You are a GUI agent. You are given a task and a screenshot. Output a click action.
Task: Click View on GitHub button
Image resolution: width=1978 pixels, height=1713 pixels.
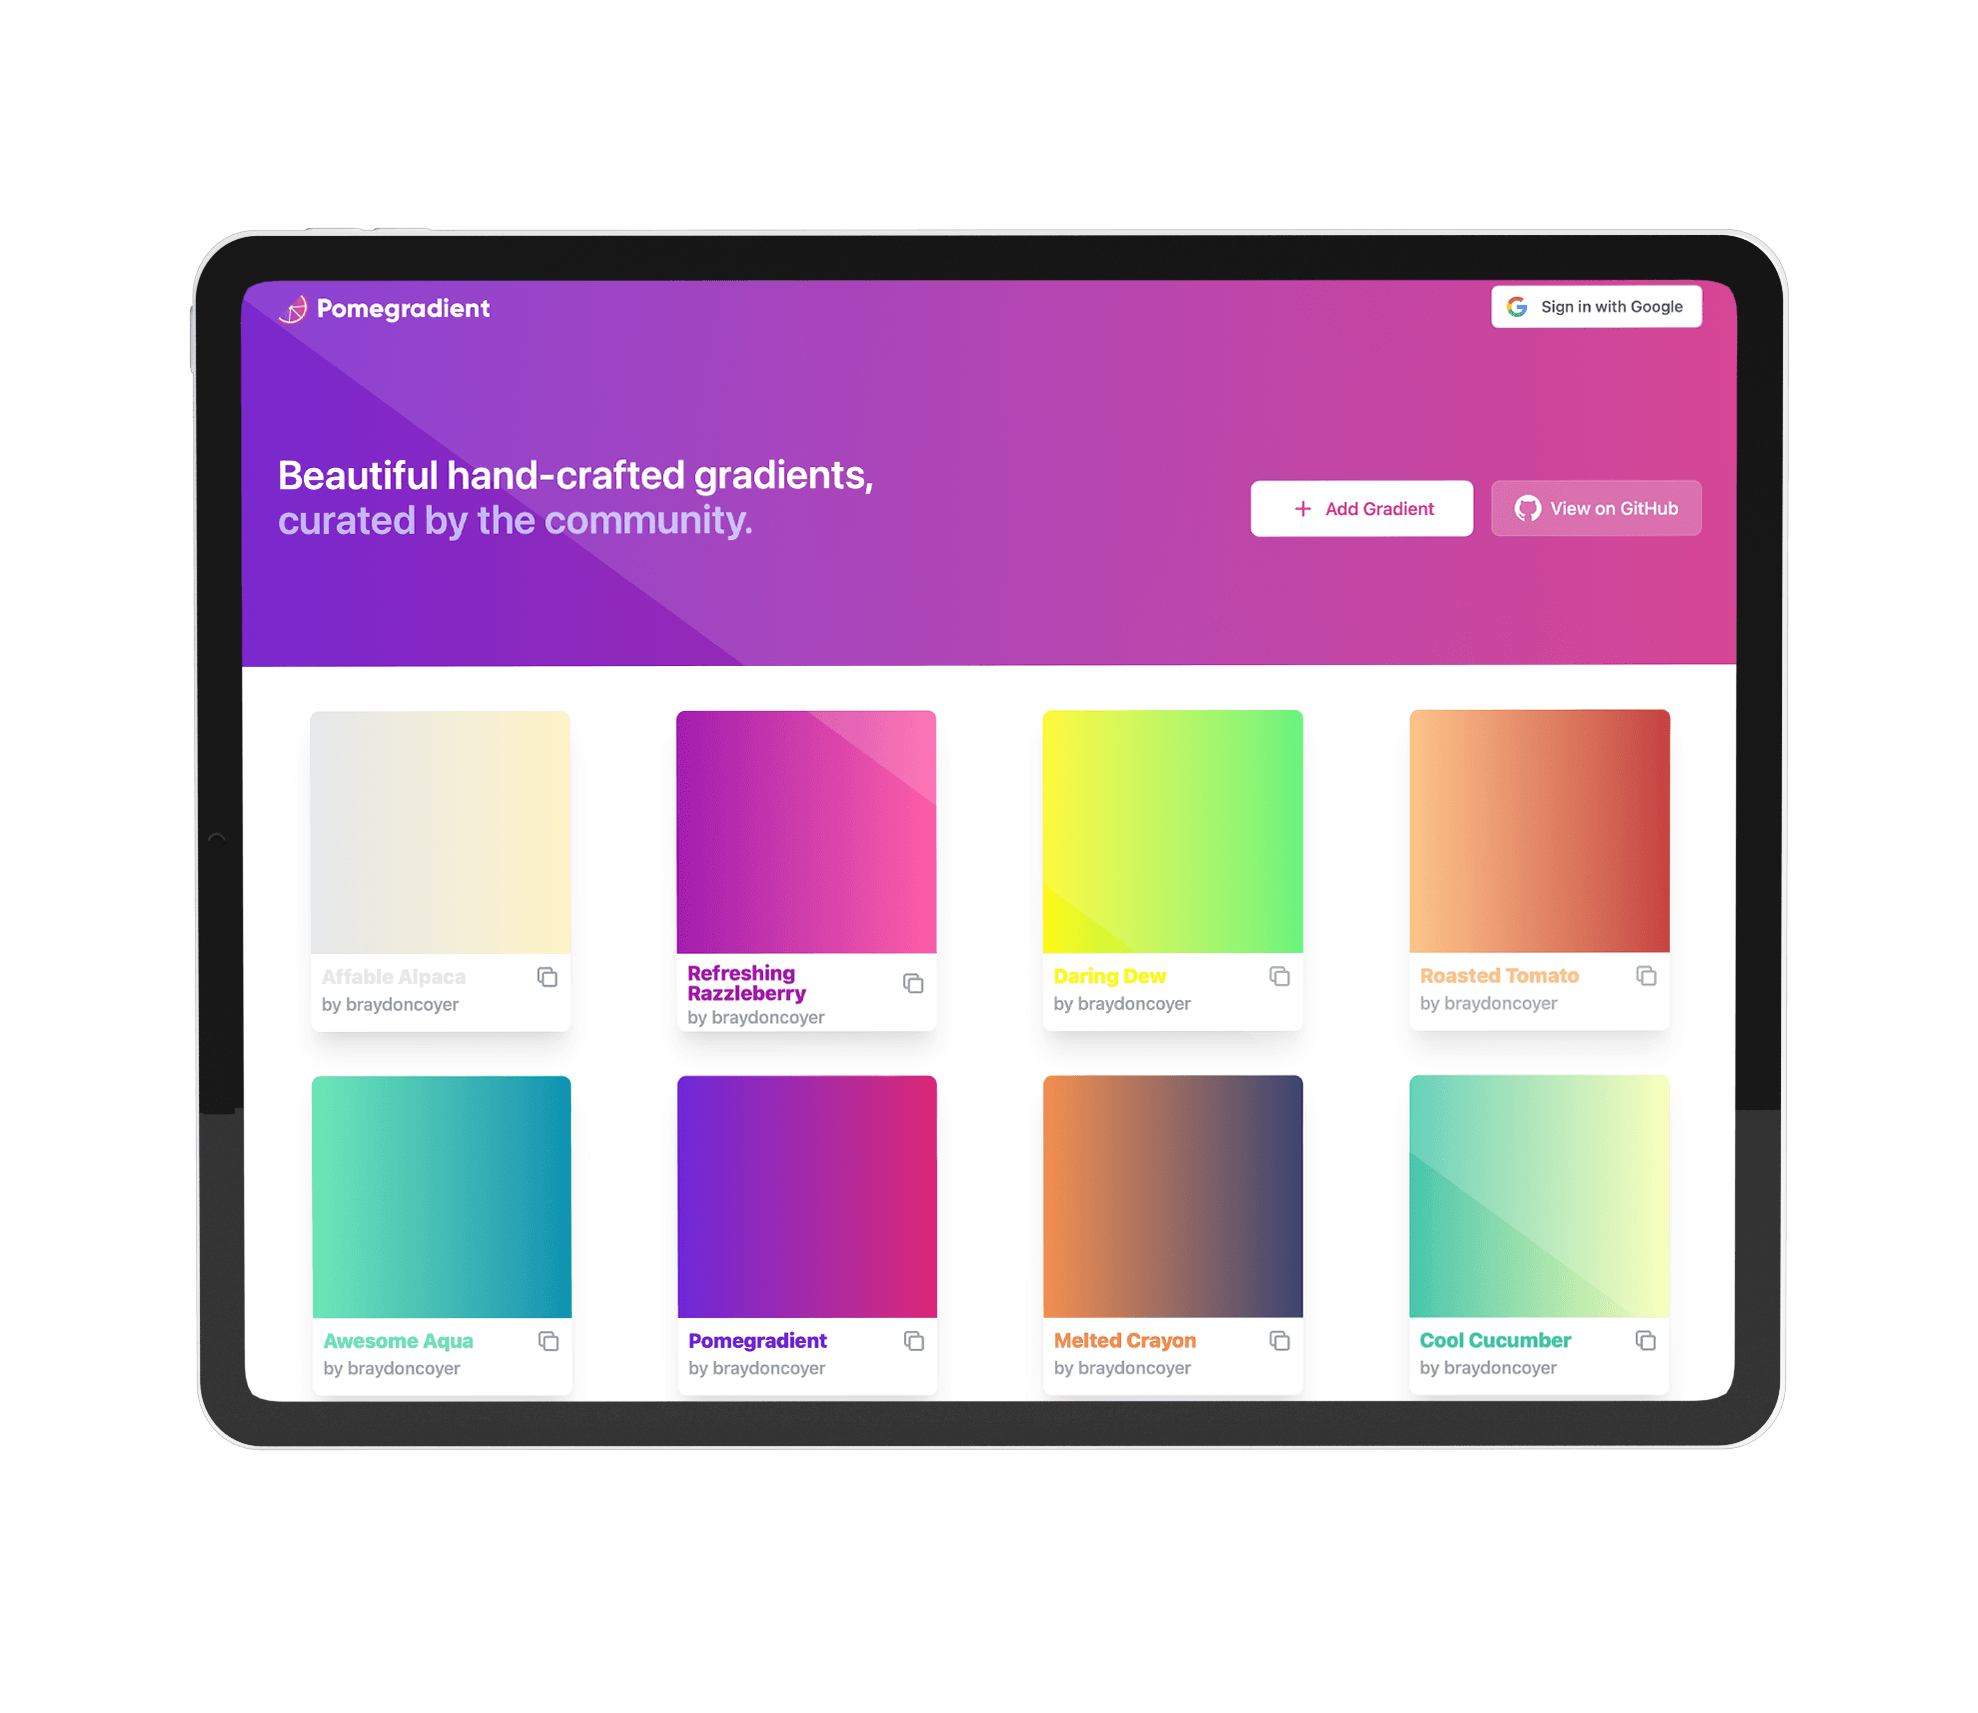click(x=1595, y=508)
